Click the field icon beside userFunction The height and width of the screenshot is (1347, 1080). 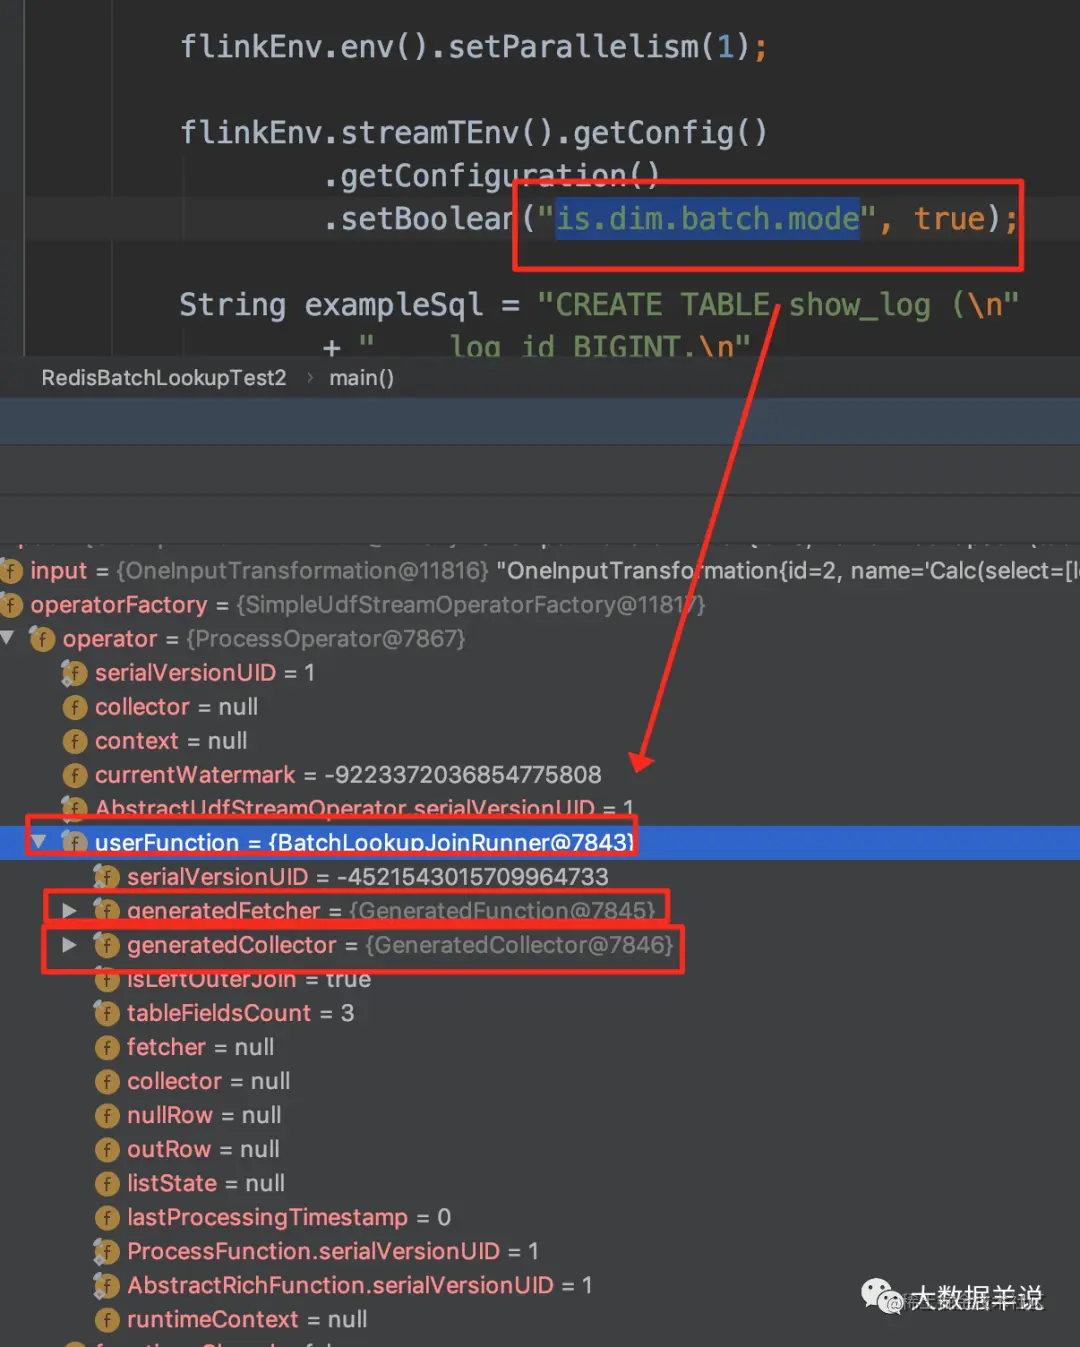tap(75, 842)
